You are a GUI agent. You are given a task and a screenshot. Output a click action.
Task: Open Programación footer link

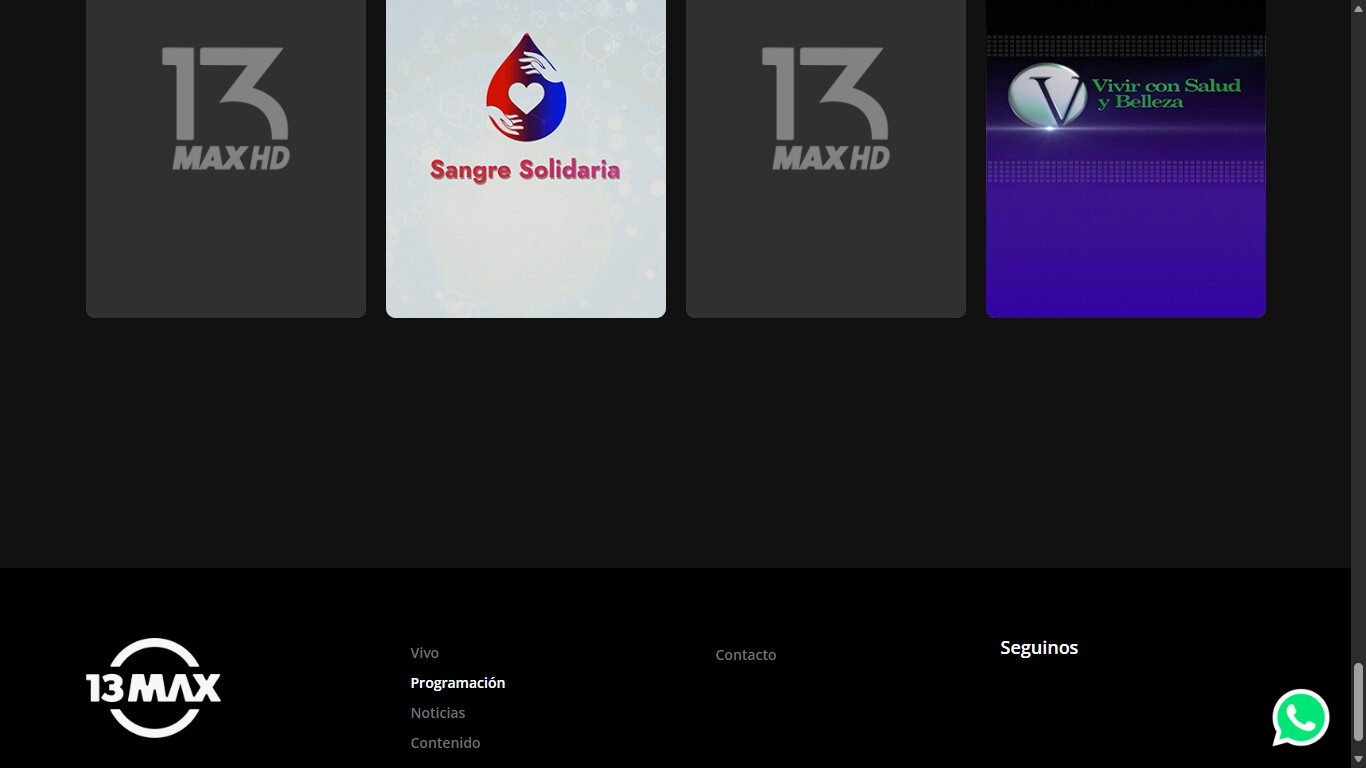(x=457, y=683)
